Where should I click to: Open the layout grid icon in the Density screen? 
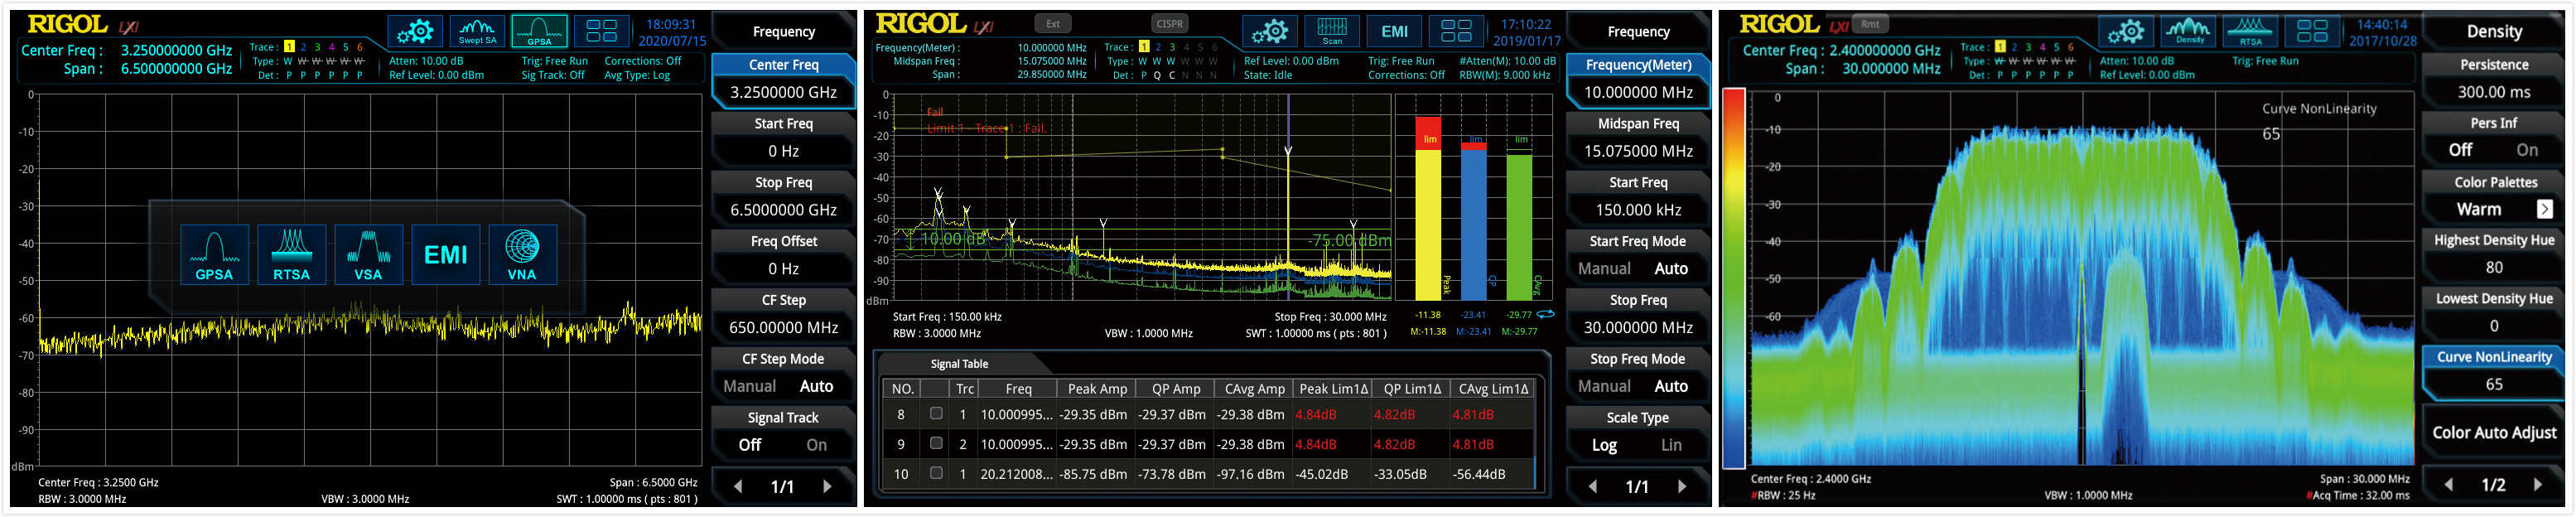[x=2312, y=32]
